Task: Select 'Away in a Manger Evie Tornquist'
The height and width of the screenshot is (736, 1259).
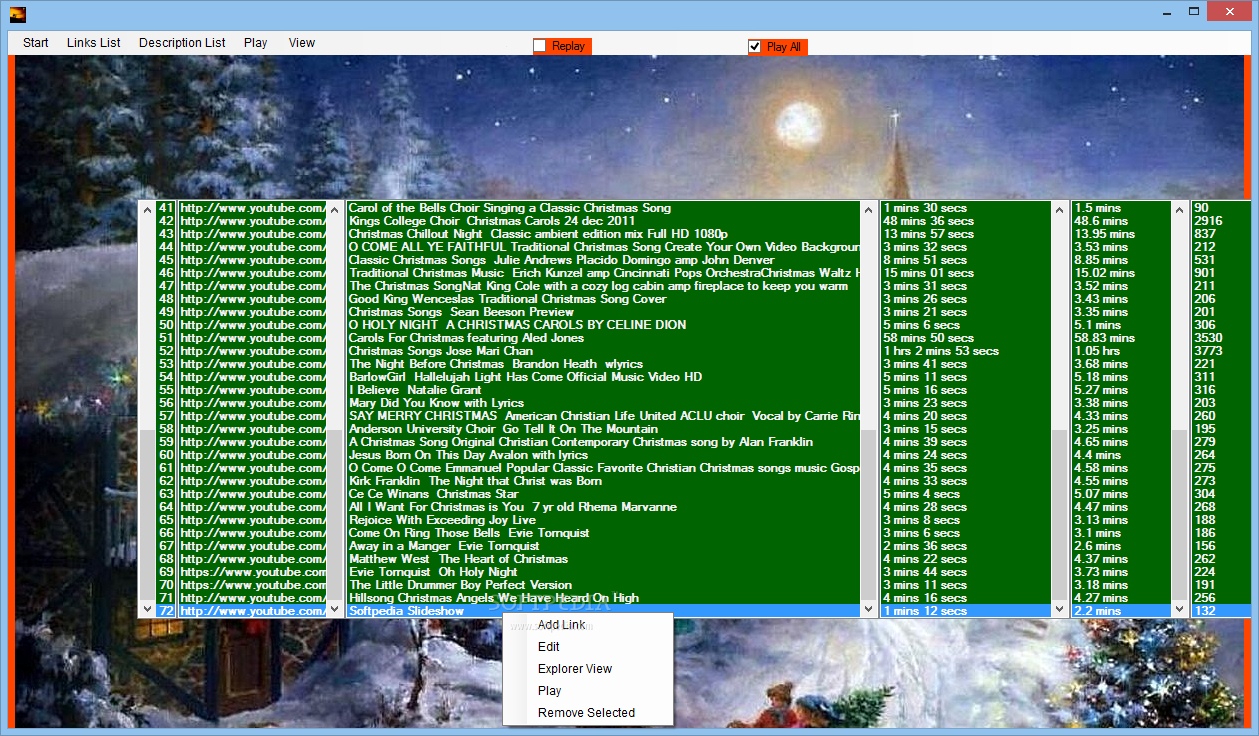Action: tap(603, 546)
